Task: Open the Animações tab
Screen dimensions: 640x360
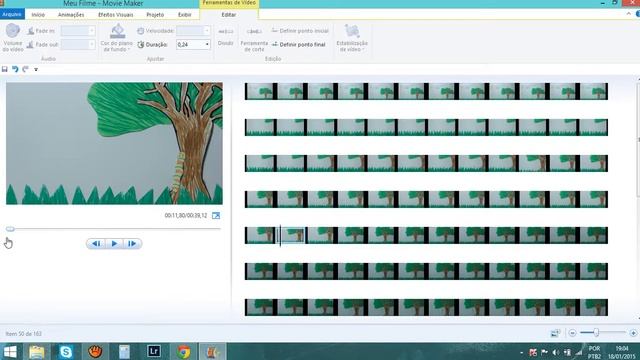Action: (71, 15)
